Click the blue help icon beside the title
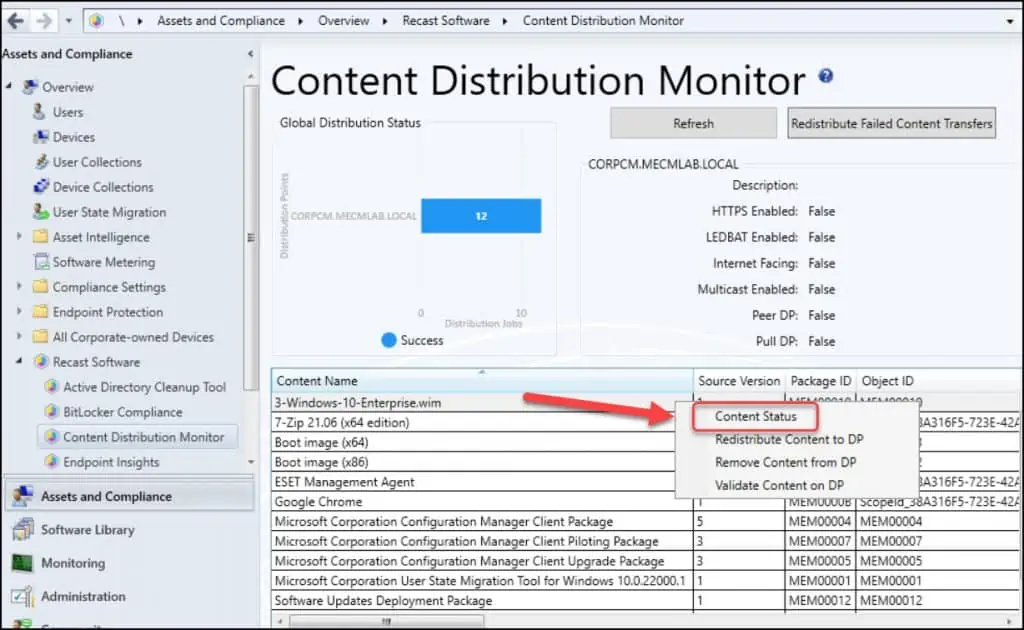Image resolution: width=1024 pixels, height=630 pixels. pos(825,76)
